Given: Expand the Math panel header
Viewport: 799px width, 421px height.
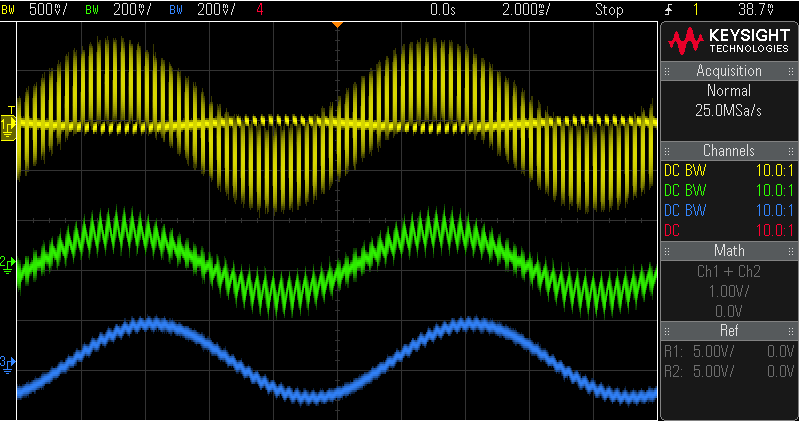Looking at the screenshot, I should (x=729, y=249).
